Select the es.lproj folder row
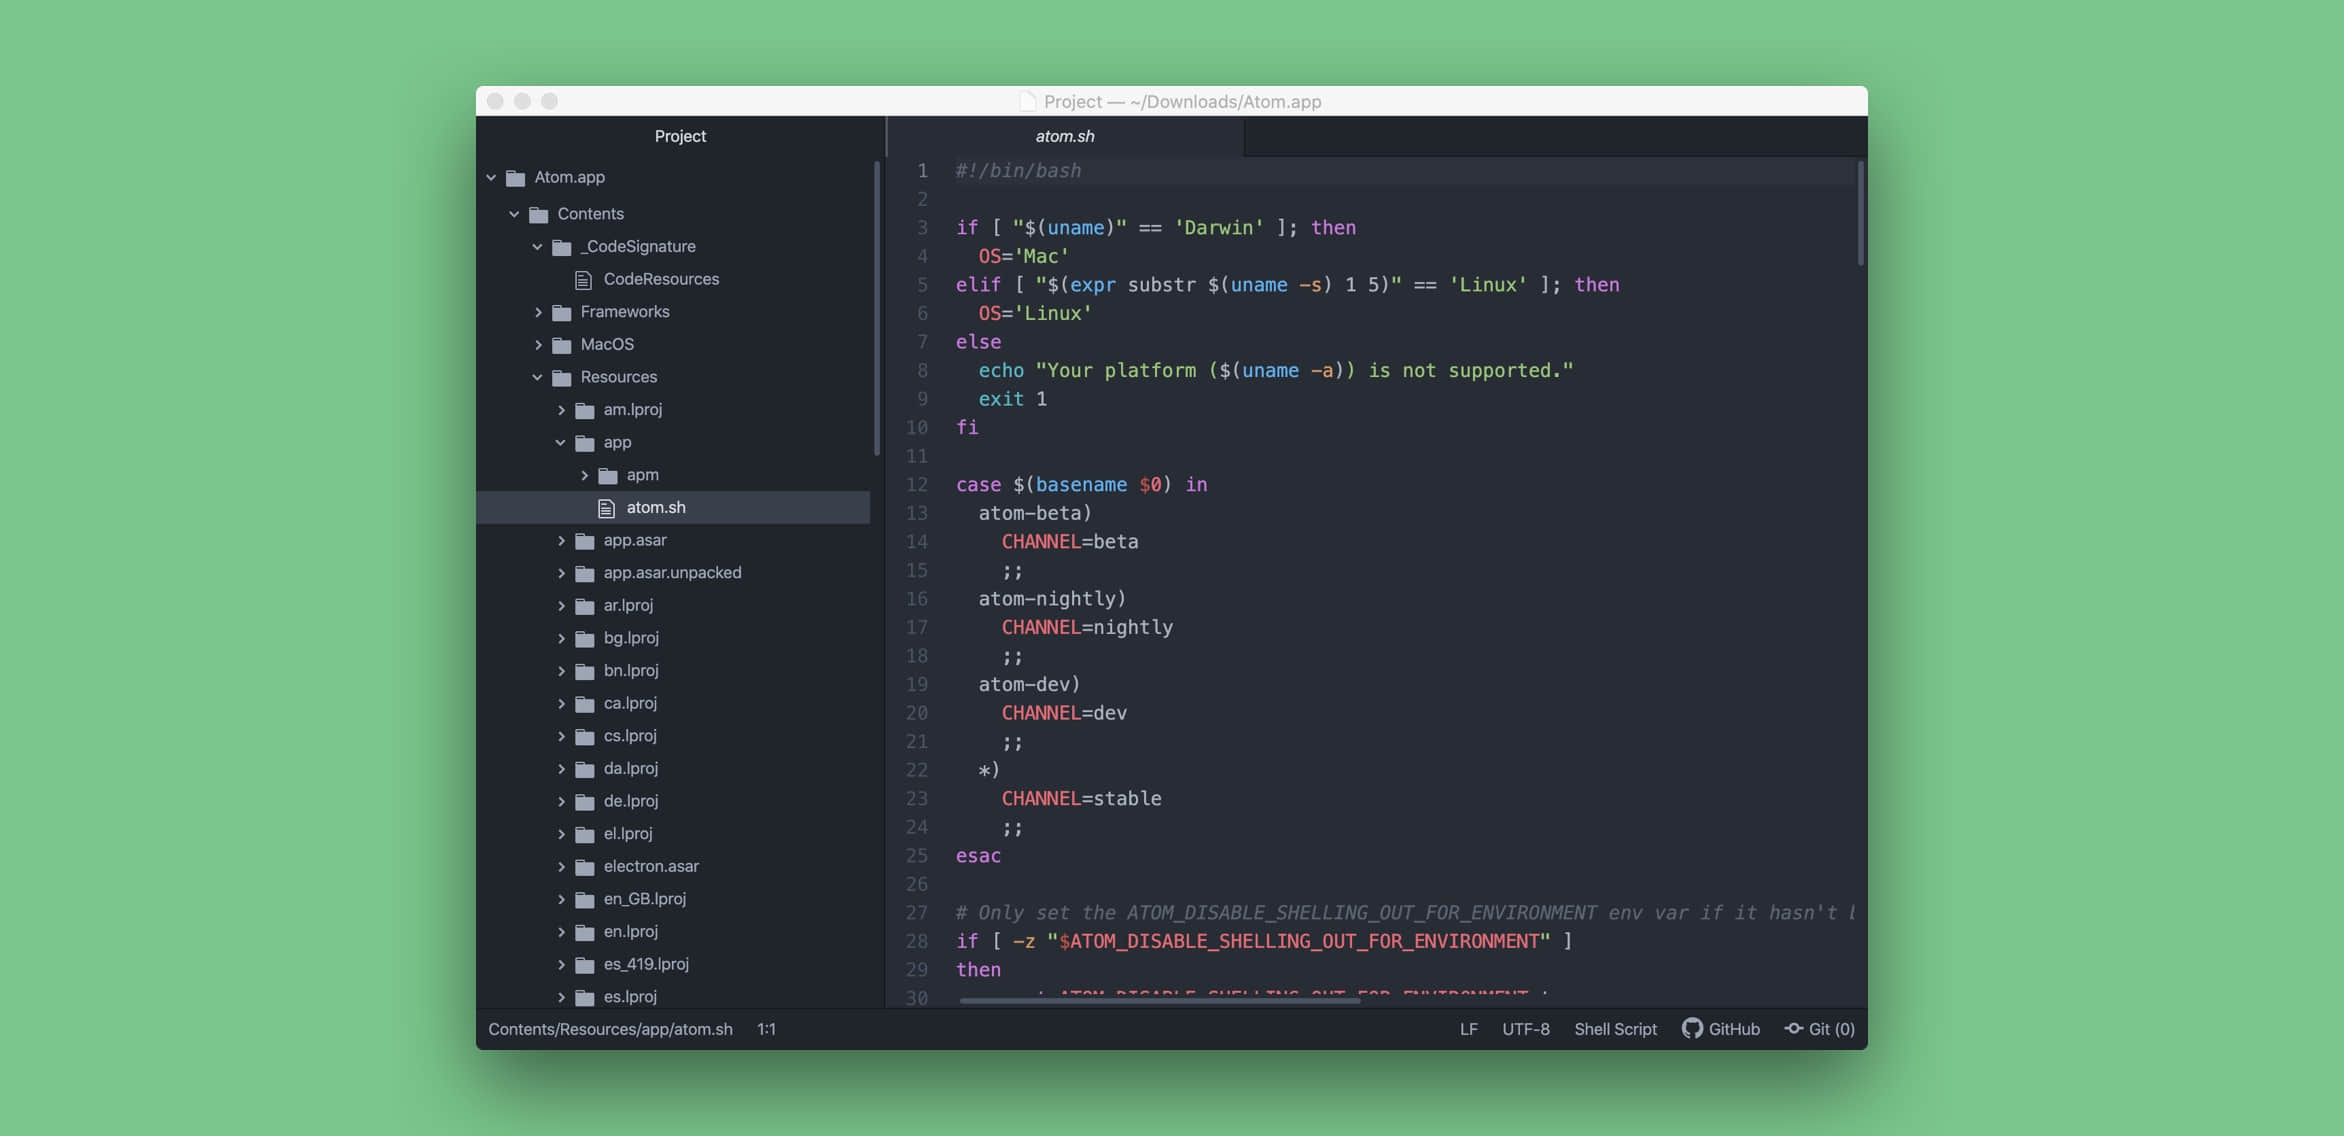Viewport: 2344px width, 1136px height. pos(673,997)
